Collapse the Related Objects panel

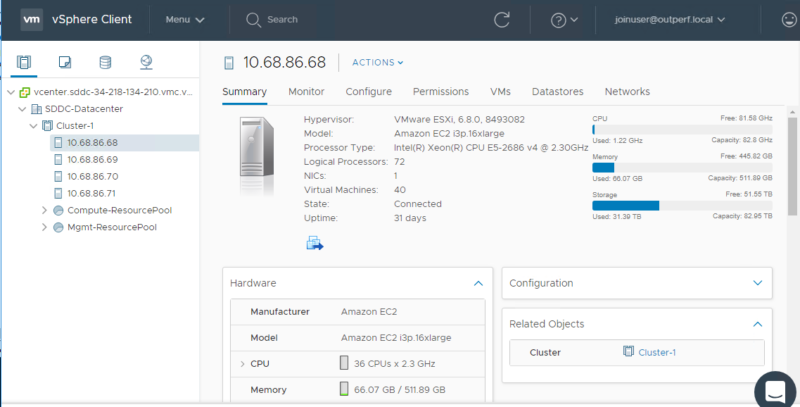[758, 324]
